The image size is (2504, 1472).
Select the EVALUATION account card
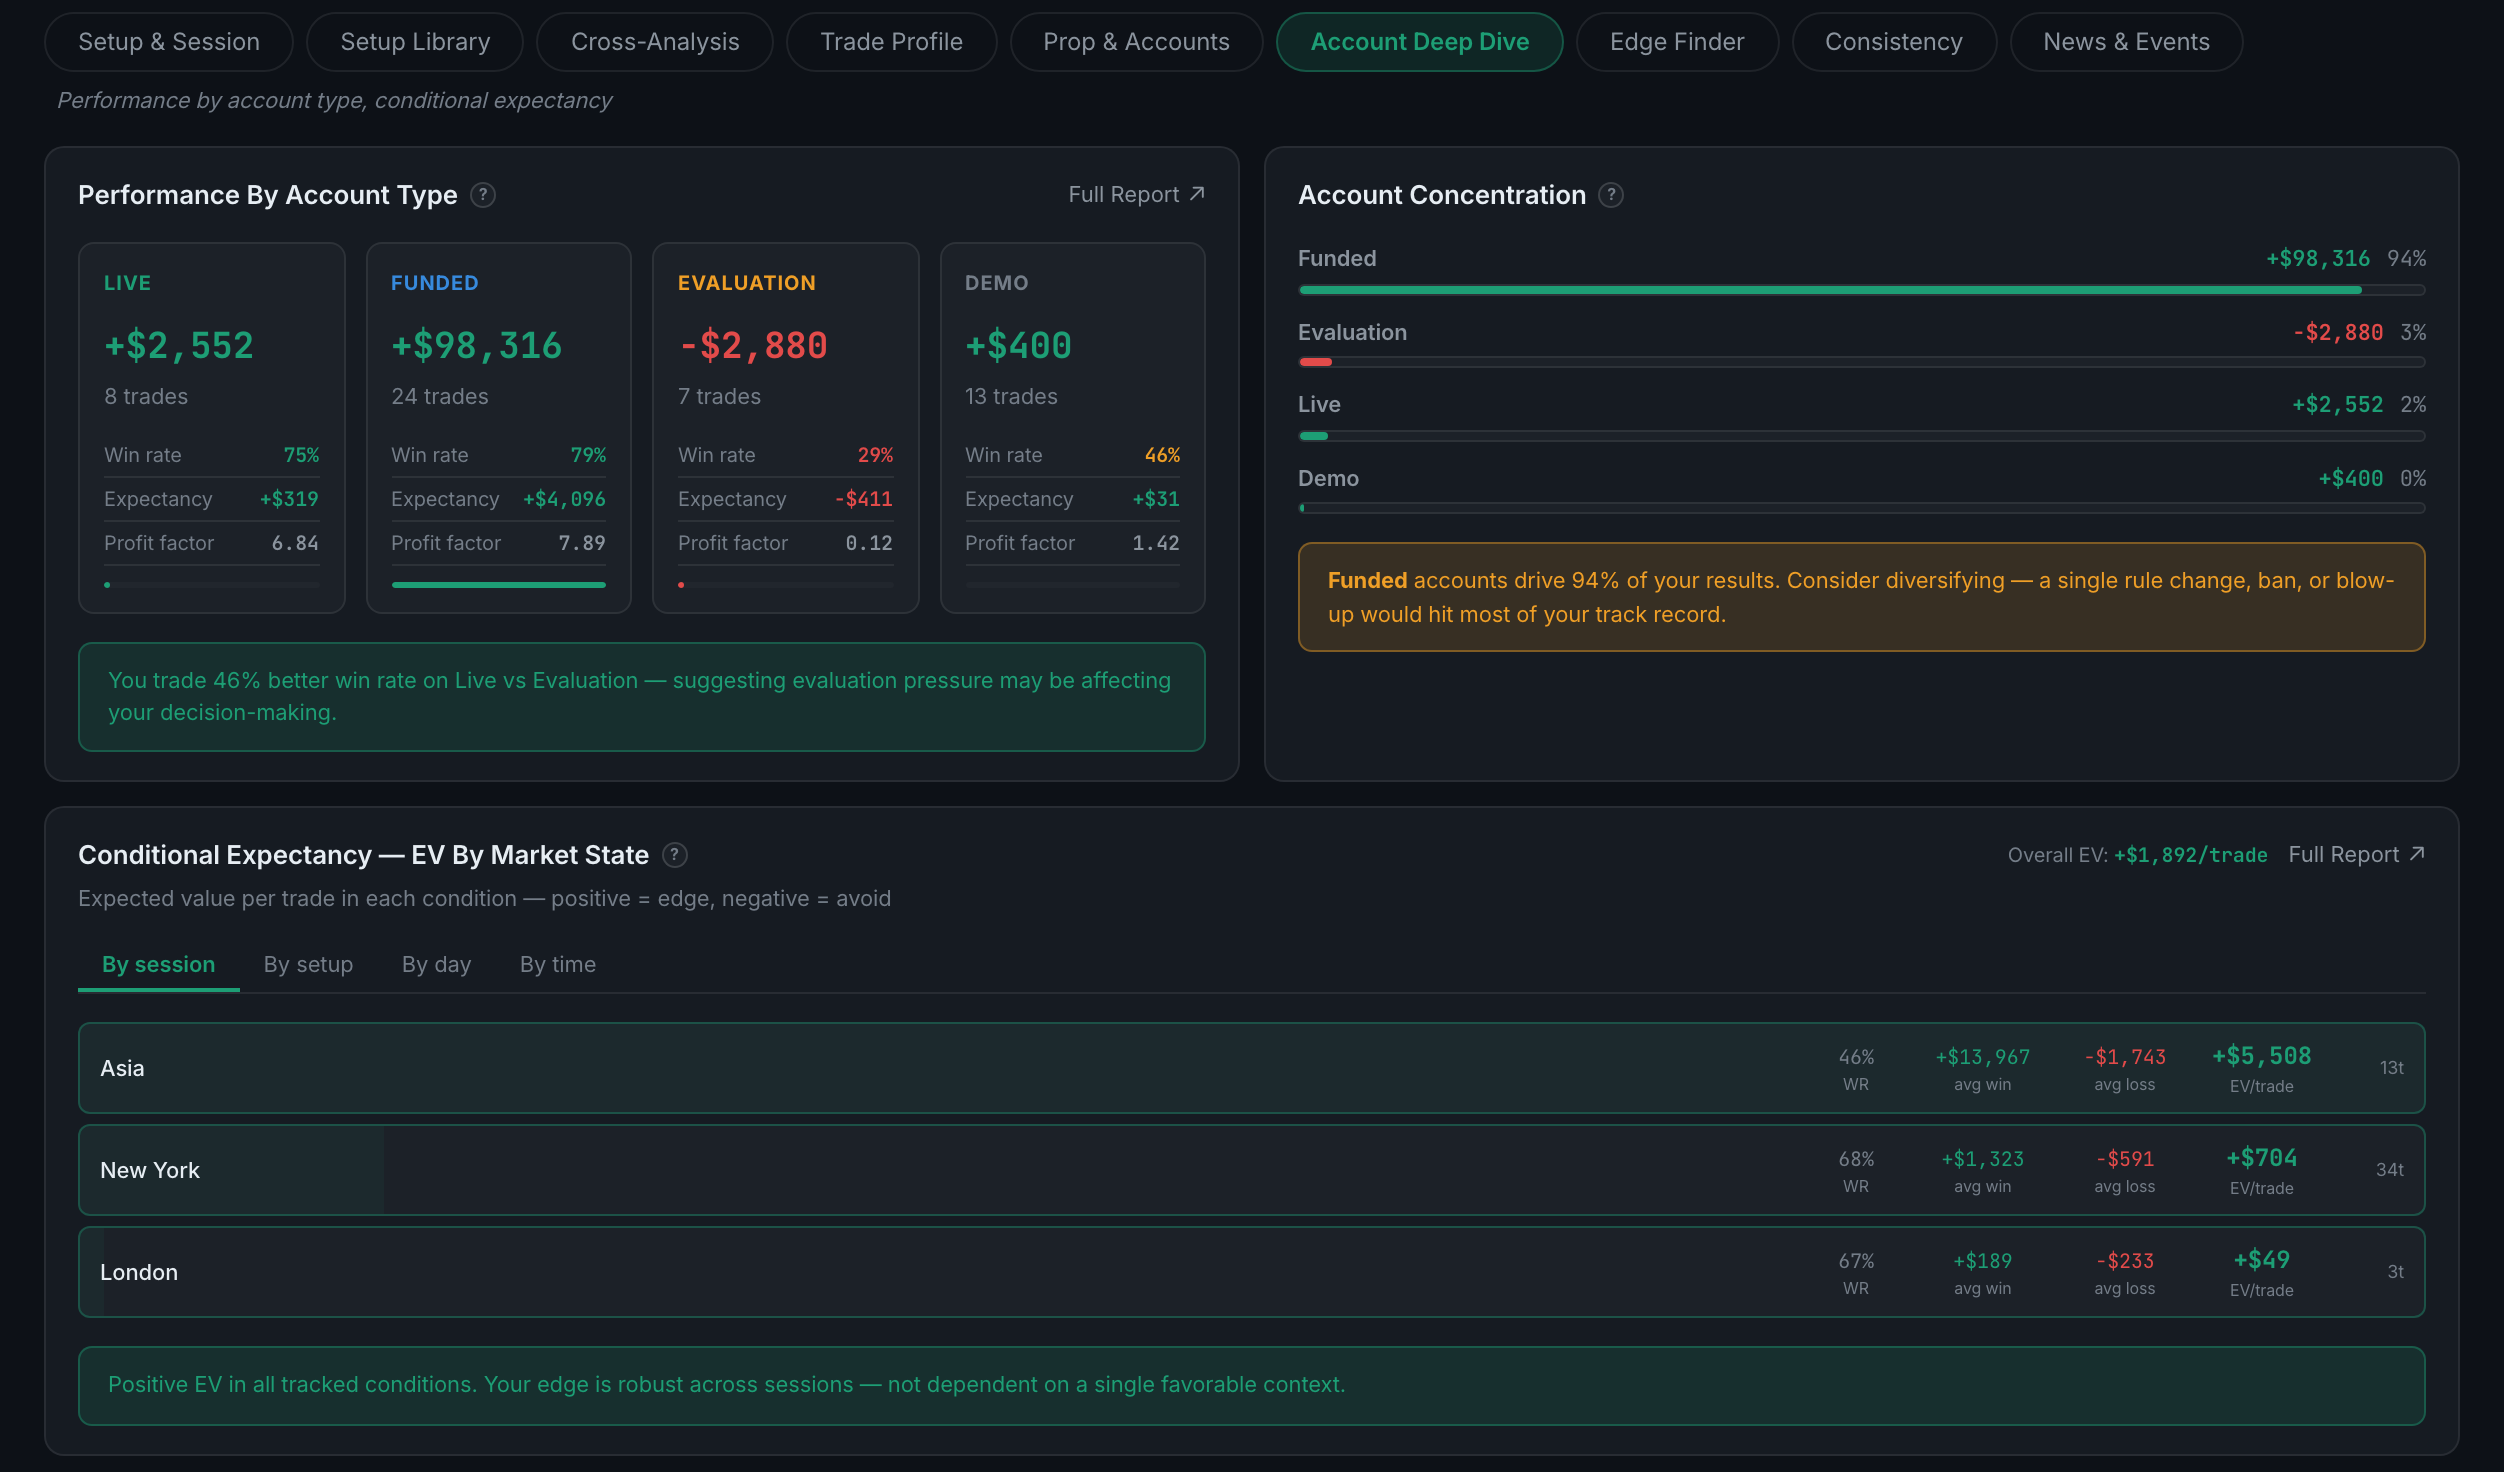(786, 428)
